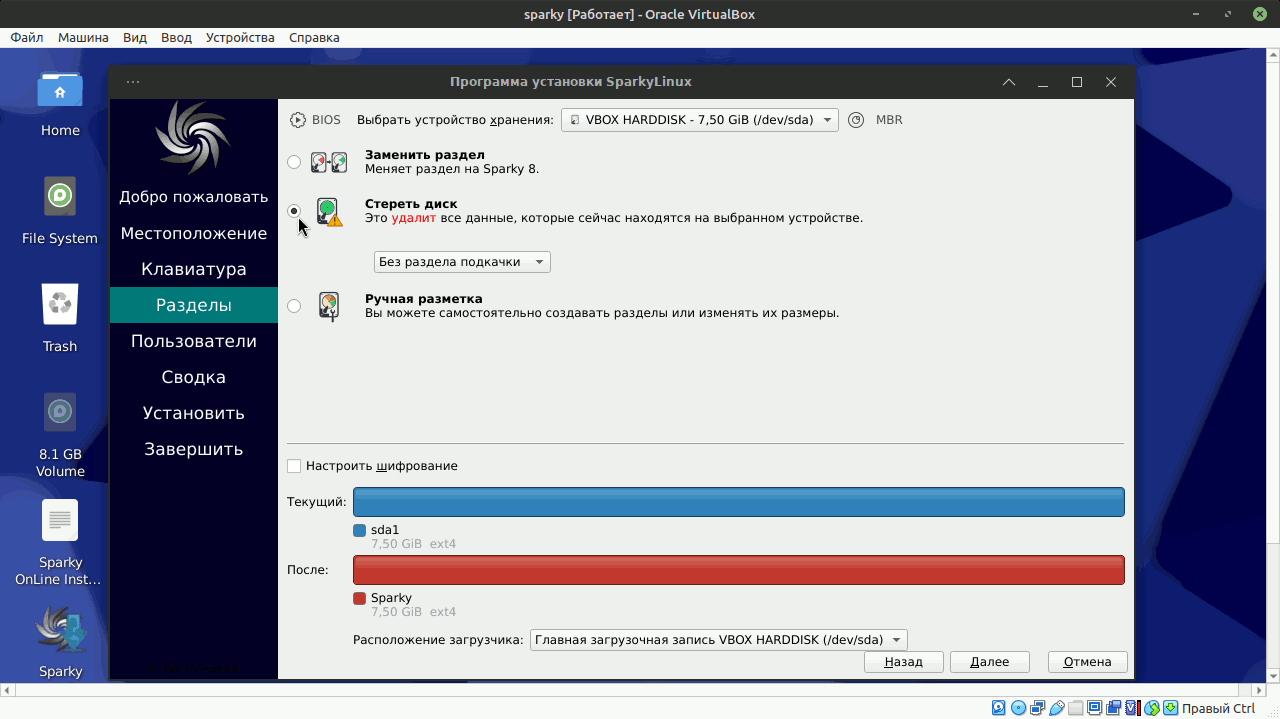This screenshot has height=719, width=1280.
Task: Open the 8.1 GB Volume icon
Action: (60, 411)
